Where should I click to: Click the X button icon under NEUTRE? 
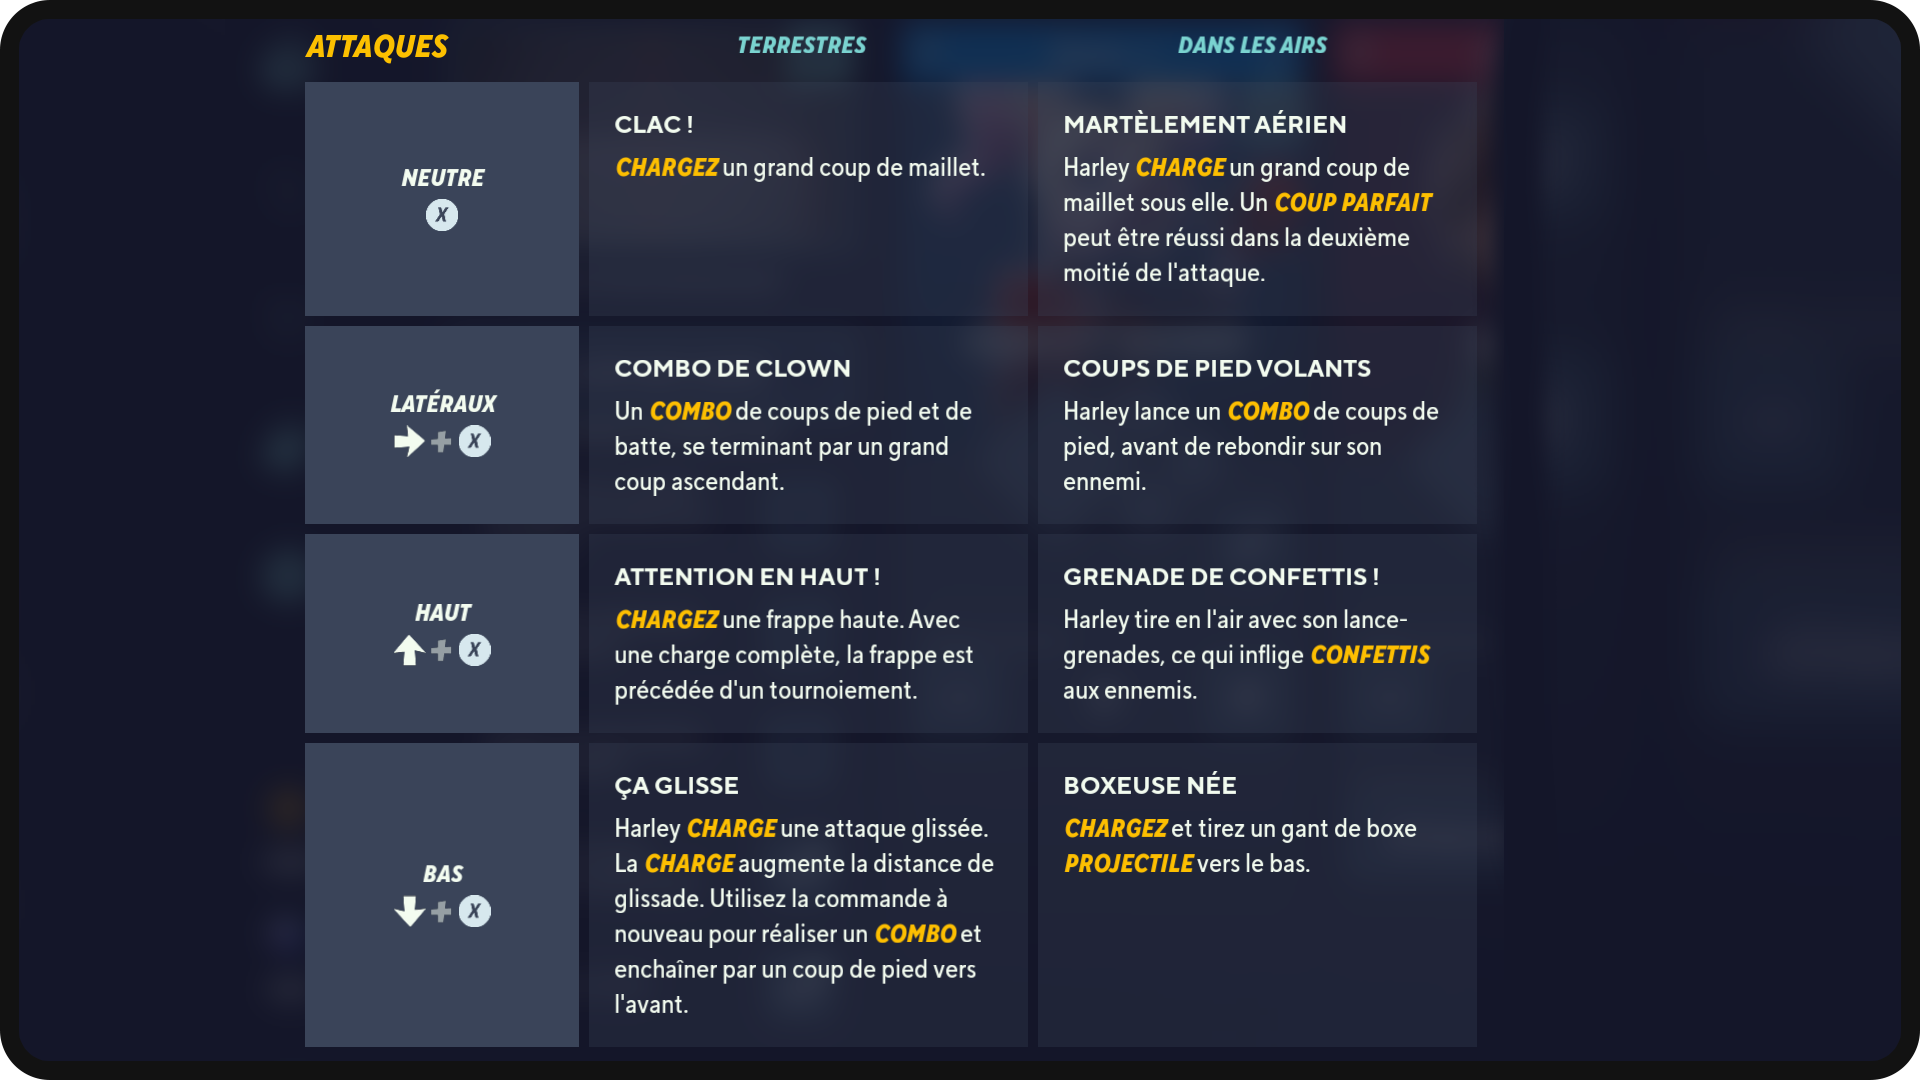tap(442, 215)
